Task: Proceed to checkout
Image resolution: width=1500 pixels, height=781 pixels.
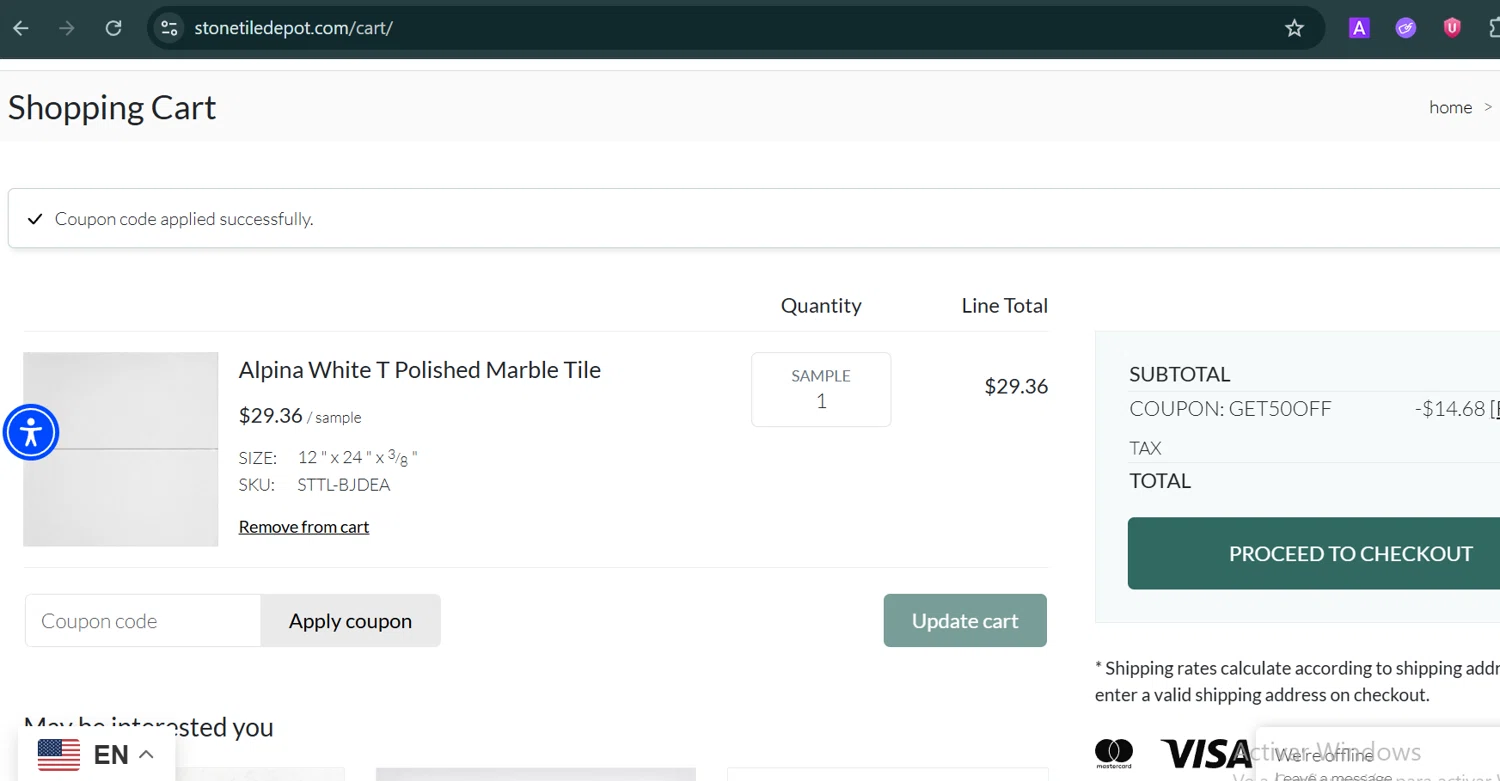Action: (1350, 553)
